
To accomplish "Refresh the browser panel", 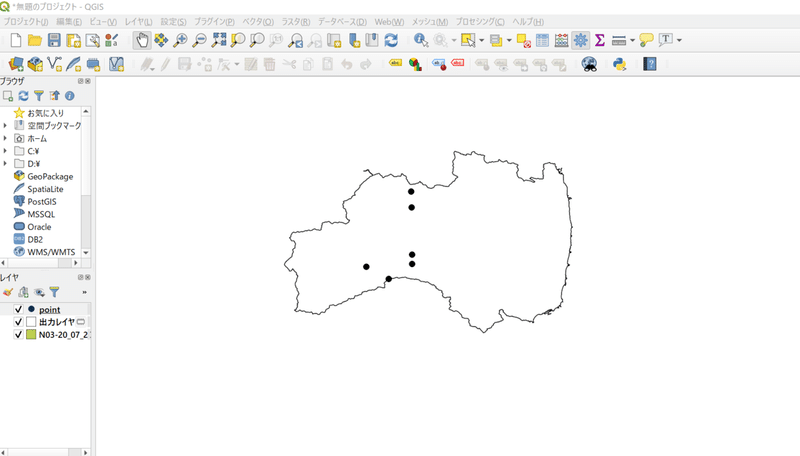I will click(x=23, y=96).
